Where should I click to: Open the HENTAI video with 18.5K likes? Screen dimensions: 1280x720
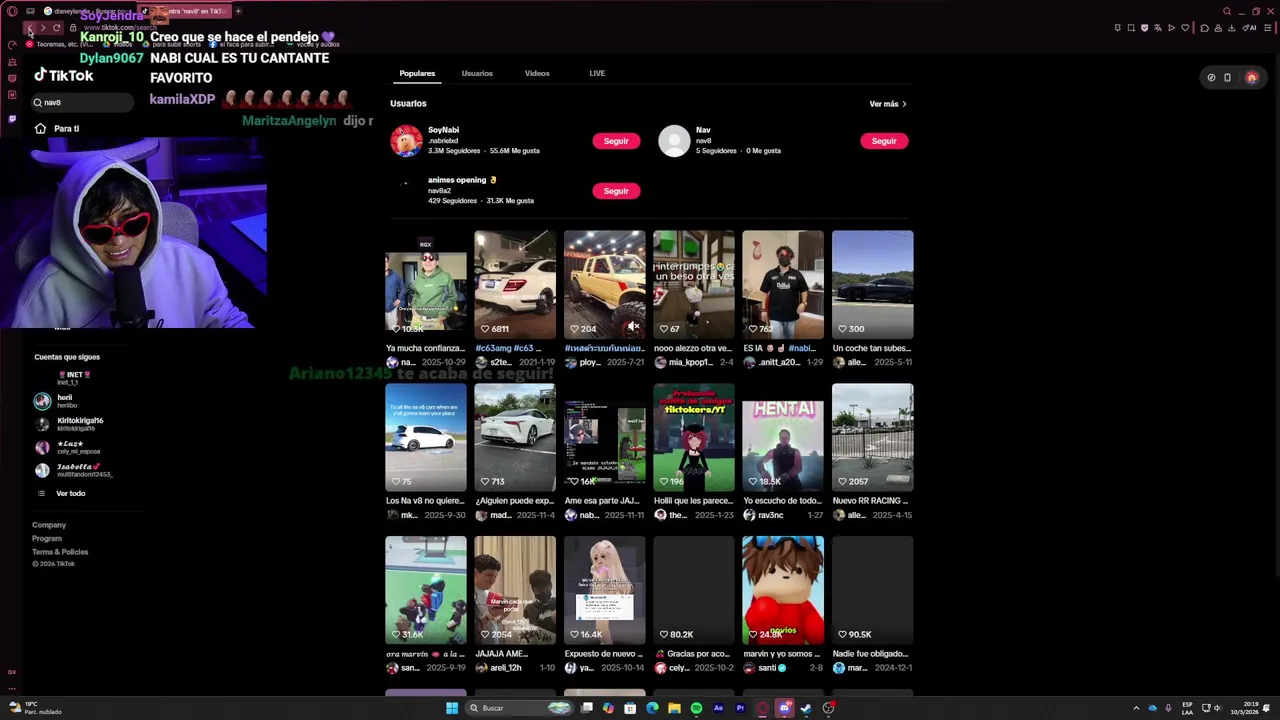point(783,437)
